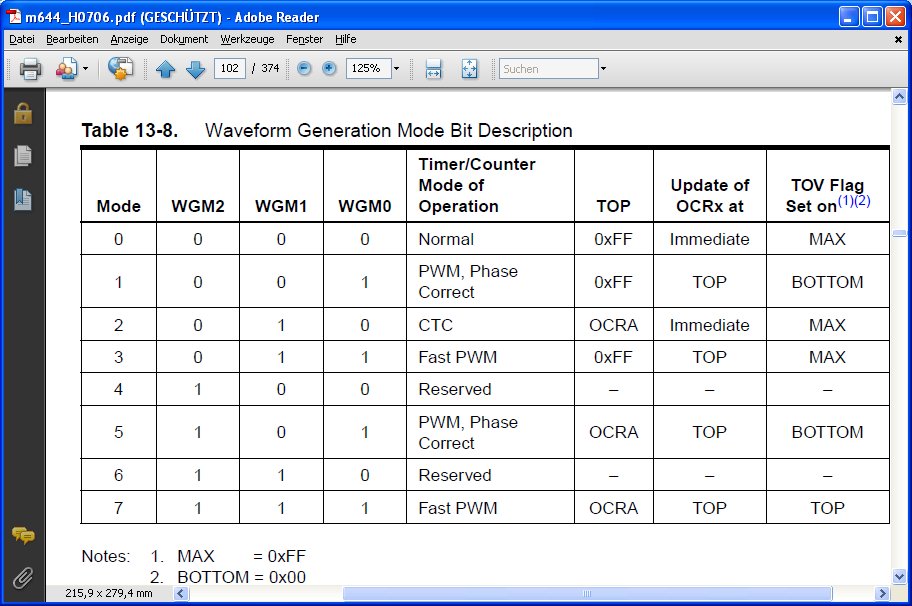Click vertical scrollbar up arrow
The image size is (912, 606).
tap(899, 97)
